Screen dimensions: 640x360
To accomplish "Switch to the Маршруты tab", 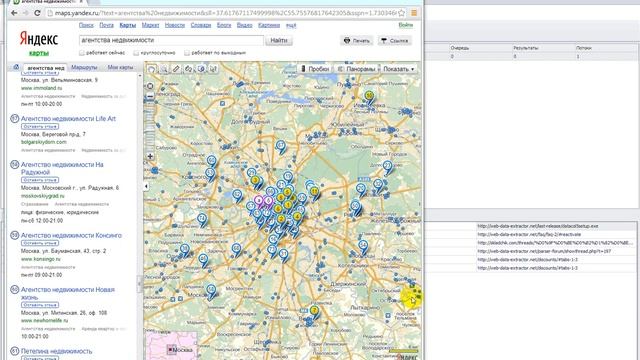I will 84,67.
